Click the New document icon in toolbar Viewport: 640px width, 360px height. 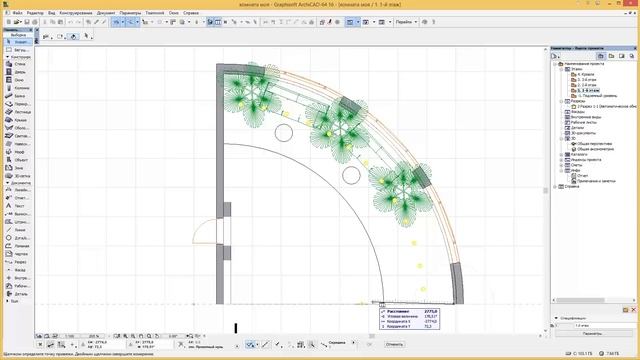(9, 22)
